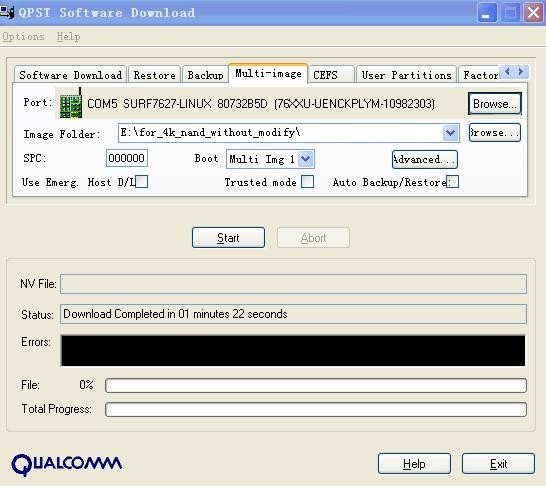Close the QPST Software Download window
The height and width of the screenshot is (488, 546).
pyautogui.click(x=533, y=13)
